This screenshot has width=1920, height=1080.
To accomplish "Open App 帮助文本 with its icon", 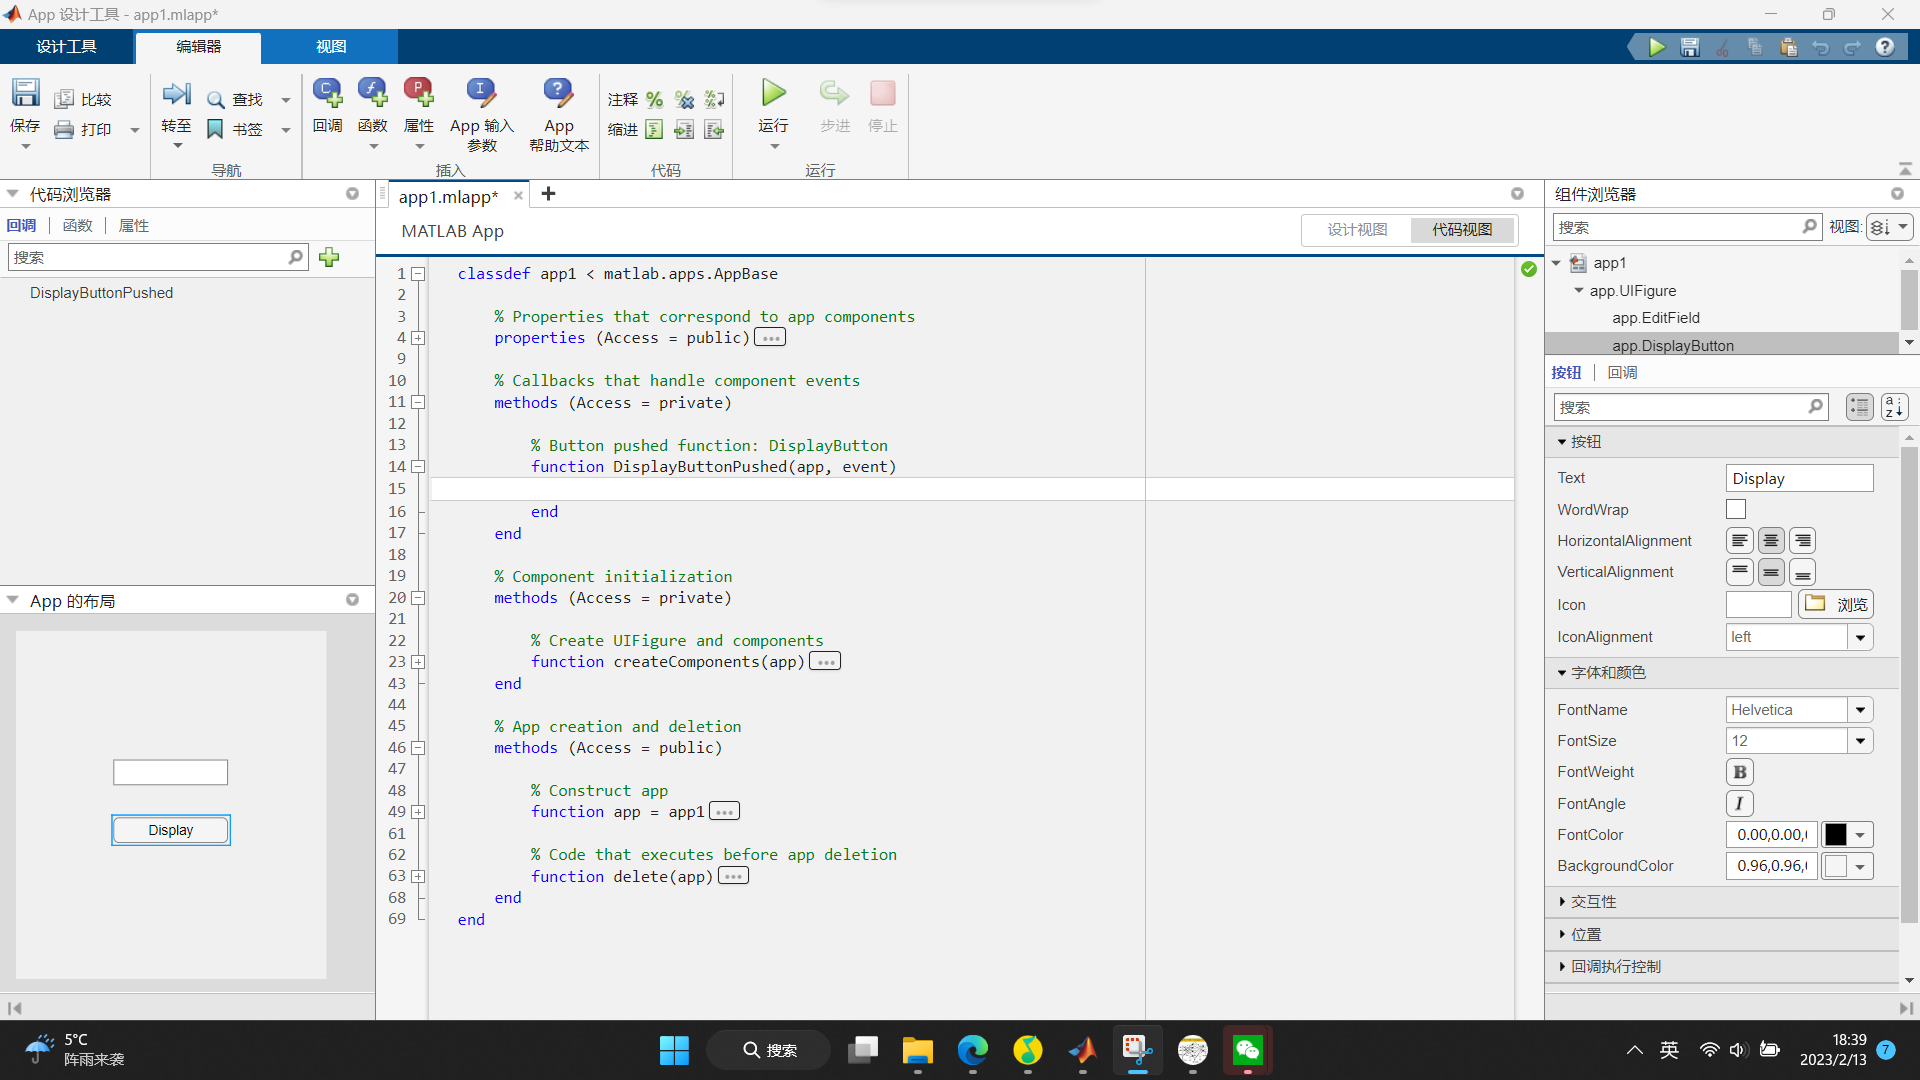I will point(557,90).
